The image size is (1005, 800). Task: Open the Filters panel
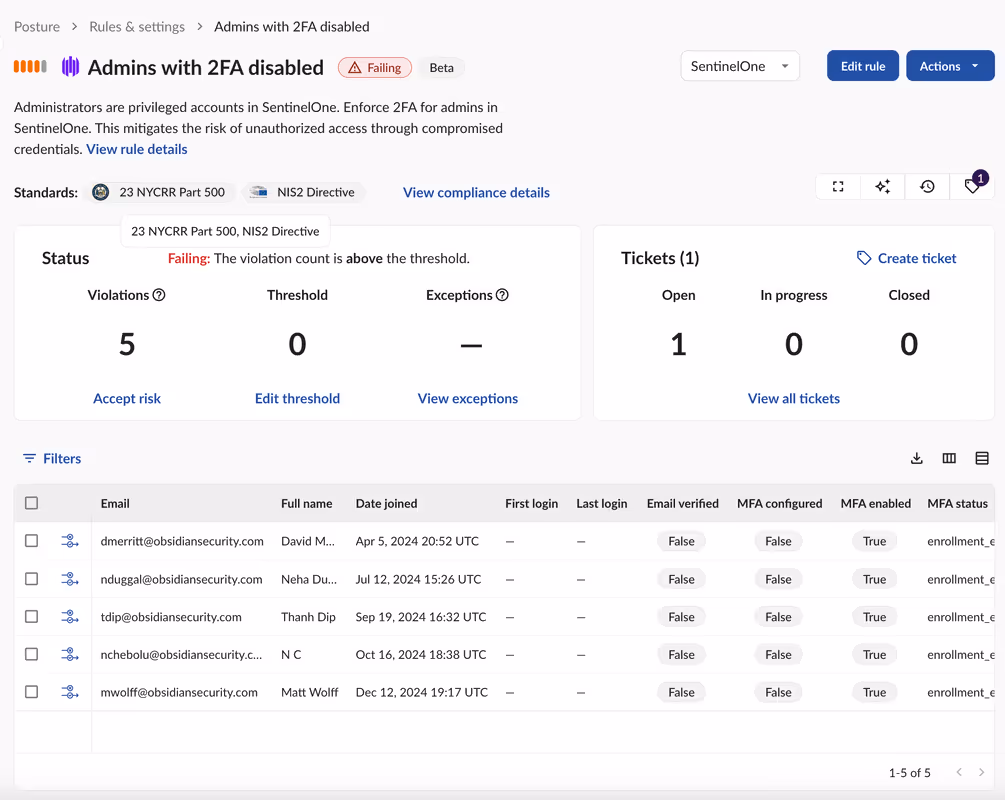pyautogui.click(x=53, y=458)
